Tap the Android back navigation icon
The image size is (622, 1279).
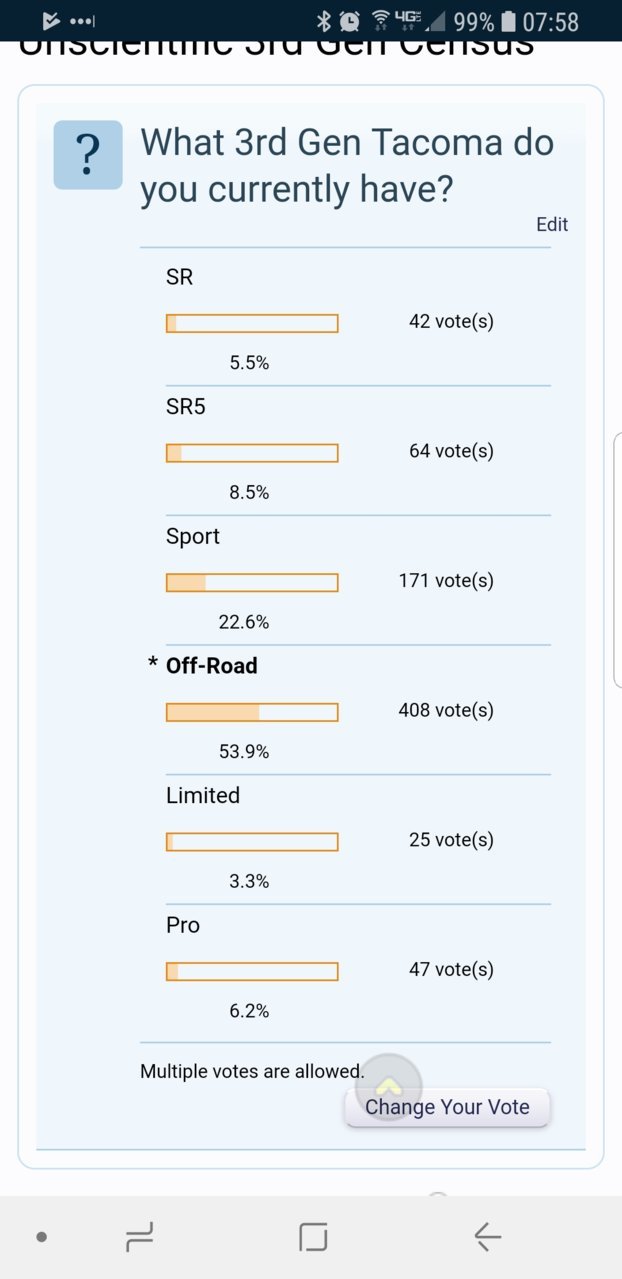click(x=487, y=1237)
